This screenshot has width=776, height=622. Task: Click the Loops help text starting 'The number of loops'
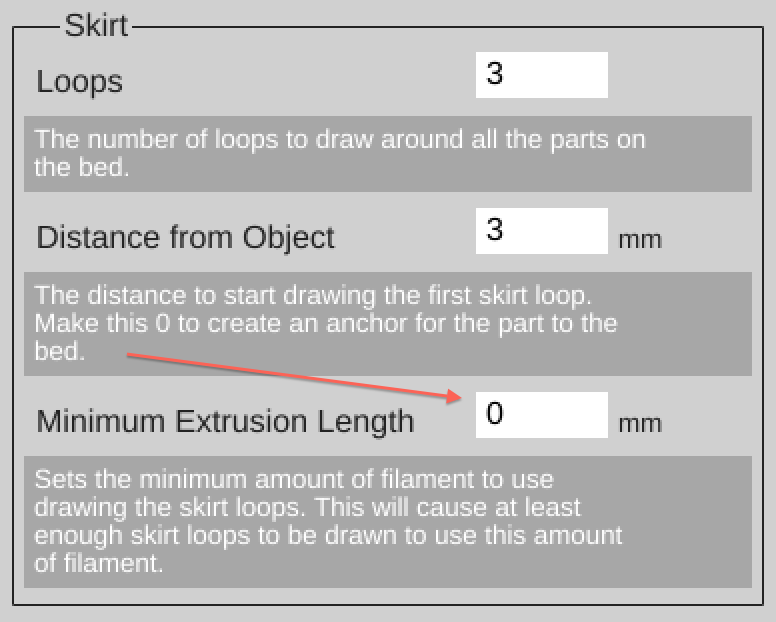pos(340,139)
